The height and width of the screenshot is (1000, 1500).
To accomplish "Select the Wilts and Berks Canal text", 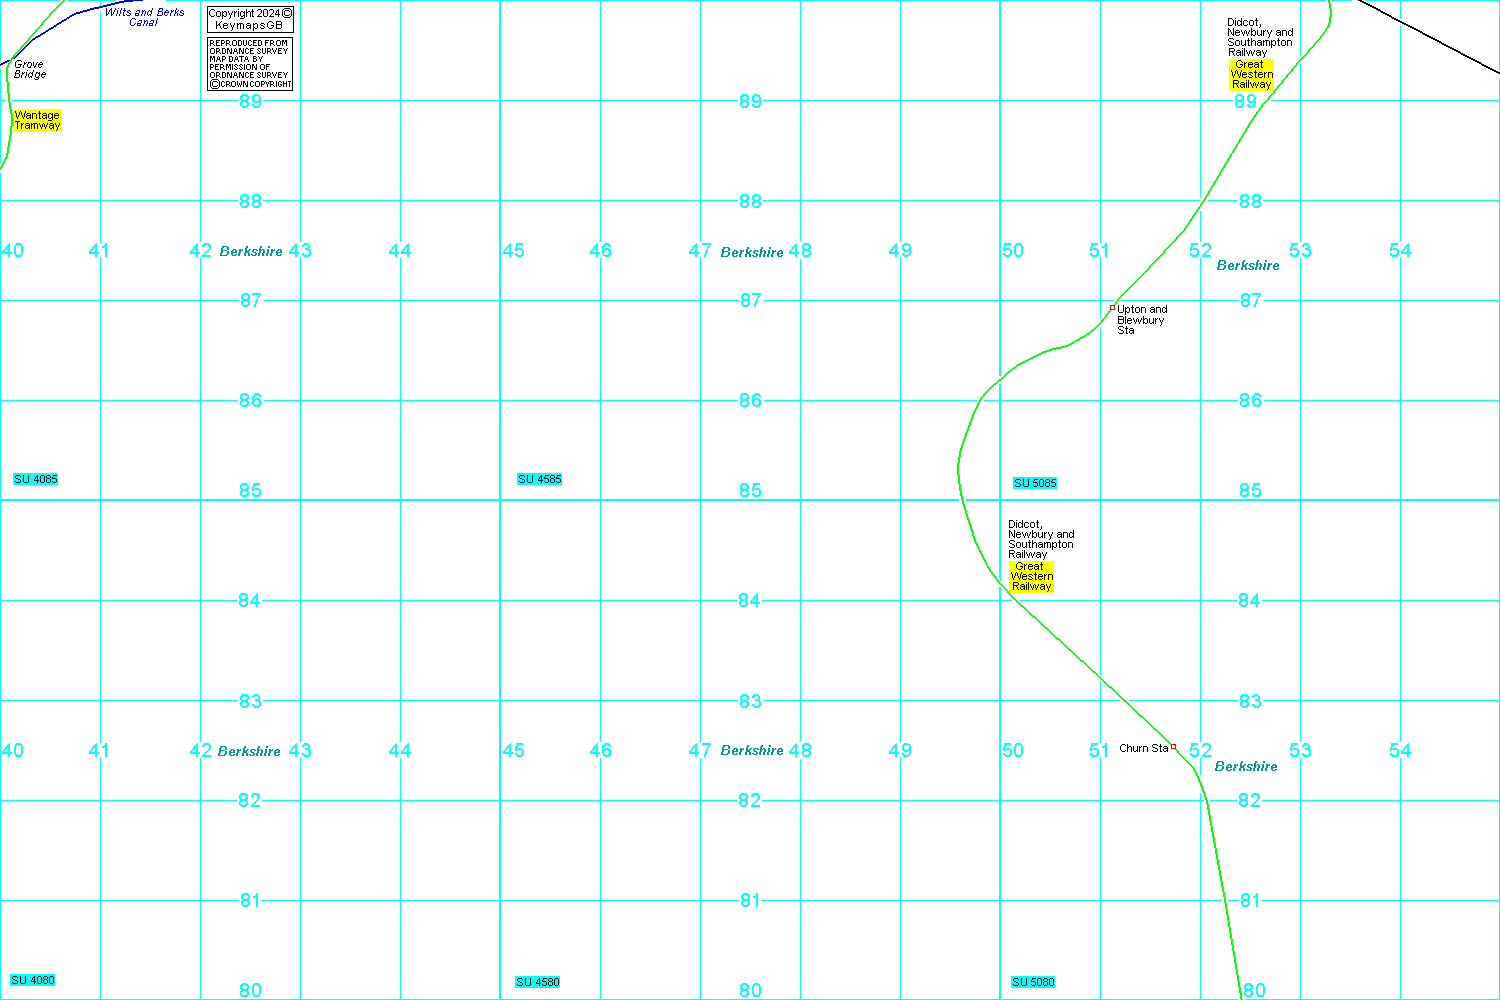I will point(145,17).
